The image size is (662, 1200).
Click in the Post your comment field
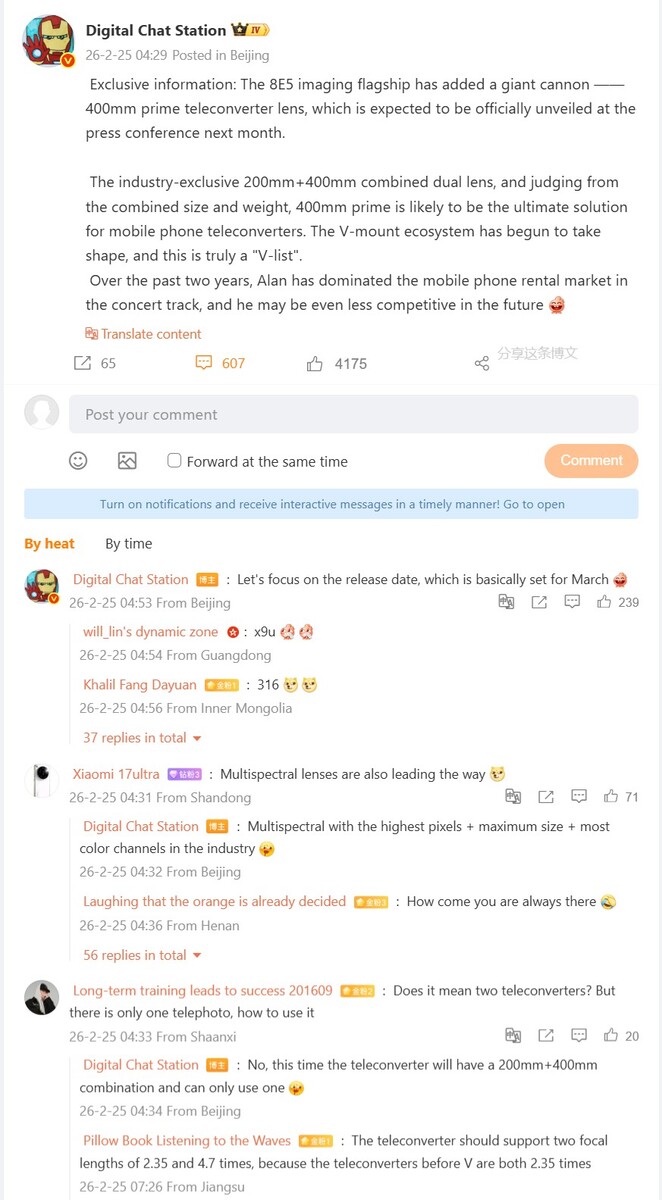353,414
